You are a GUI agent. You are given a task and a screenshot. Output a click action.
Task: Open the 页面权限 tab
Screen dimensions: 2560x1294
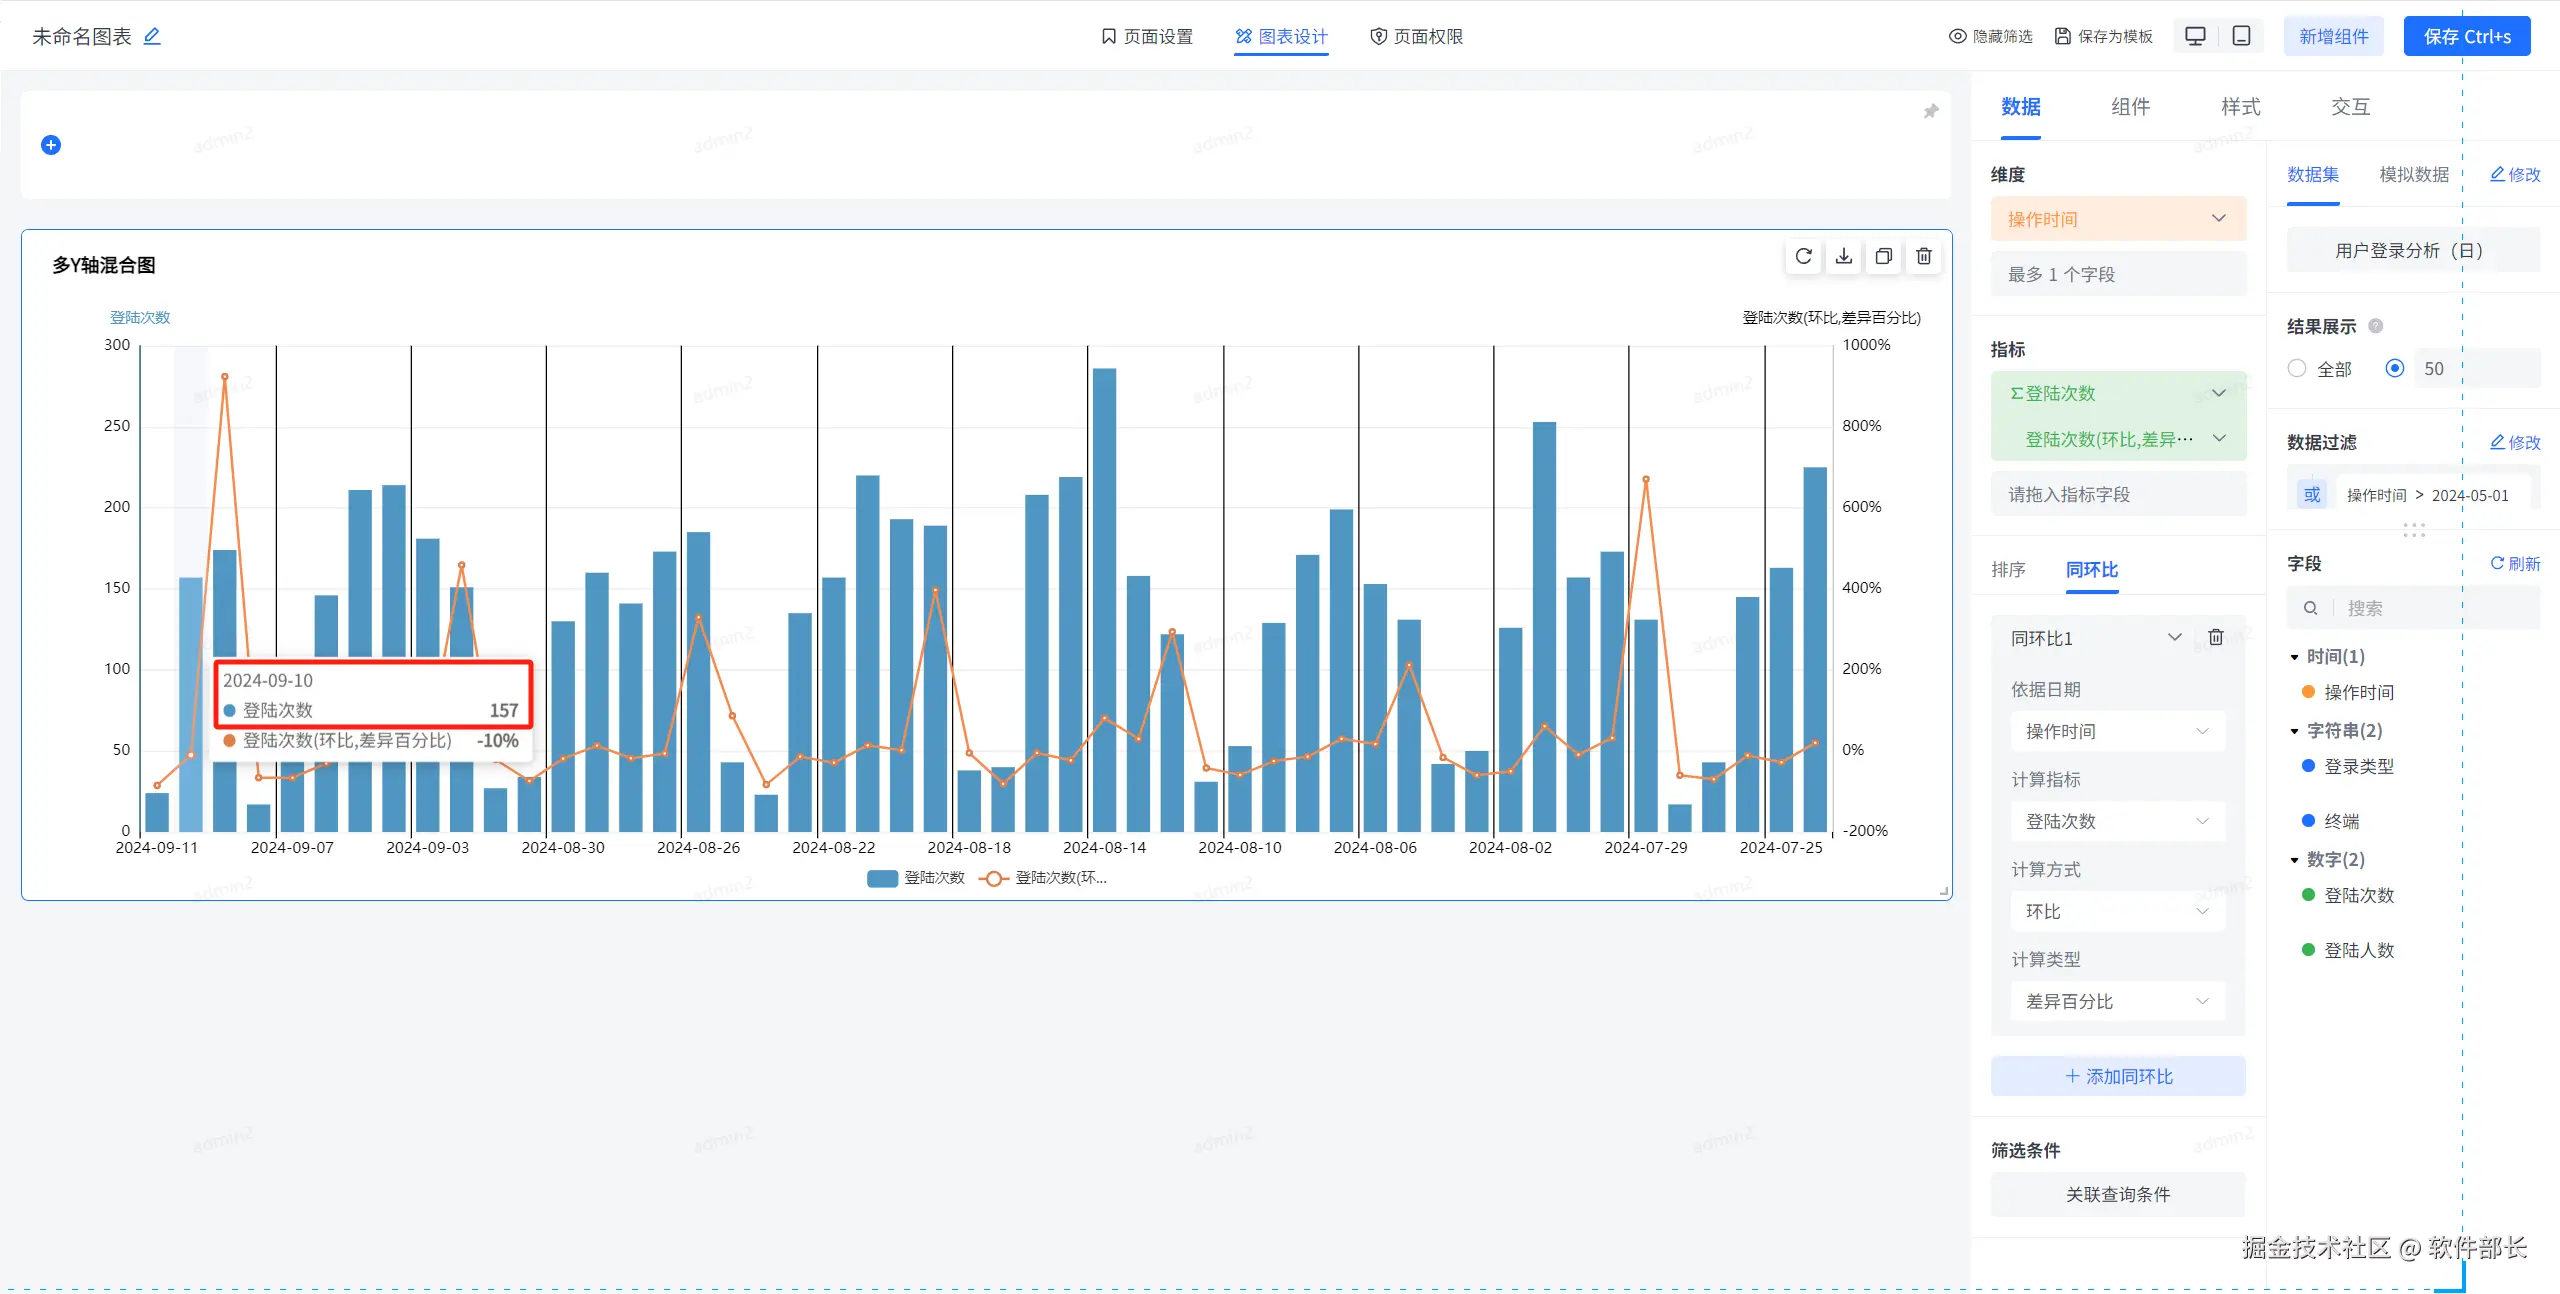1416,37
